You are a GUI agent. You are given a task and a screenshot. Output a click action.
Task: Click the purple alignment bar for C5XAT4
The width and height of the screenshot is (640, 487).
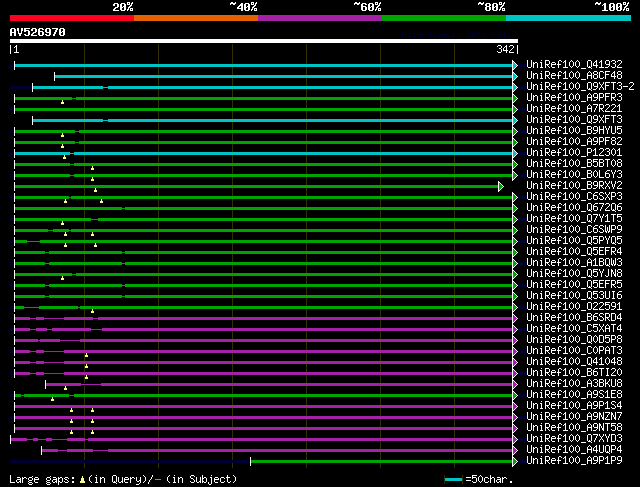click(300, 329)
